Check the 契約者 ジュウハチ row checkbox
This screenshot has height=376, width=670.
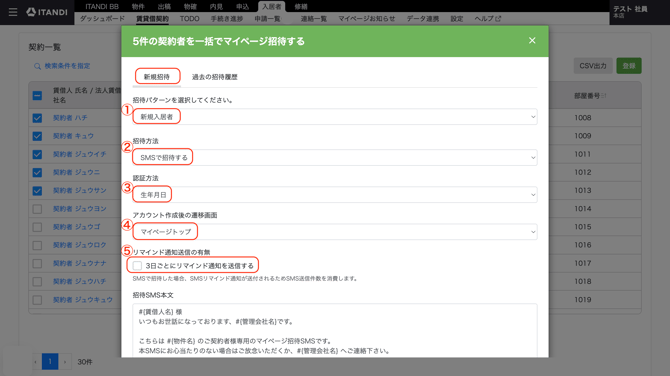(x=37, y=282)
